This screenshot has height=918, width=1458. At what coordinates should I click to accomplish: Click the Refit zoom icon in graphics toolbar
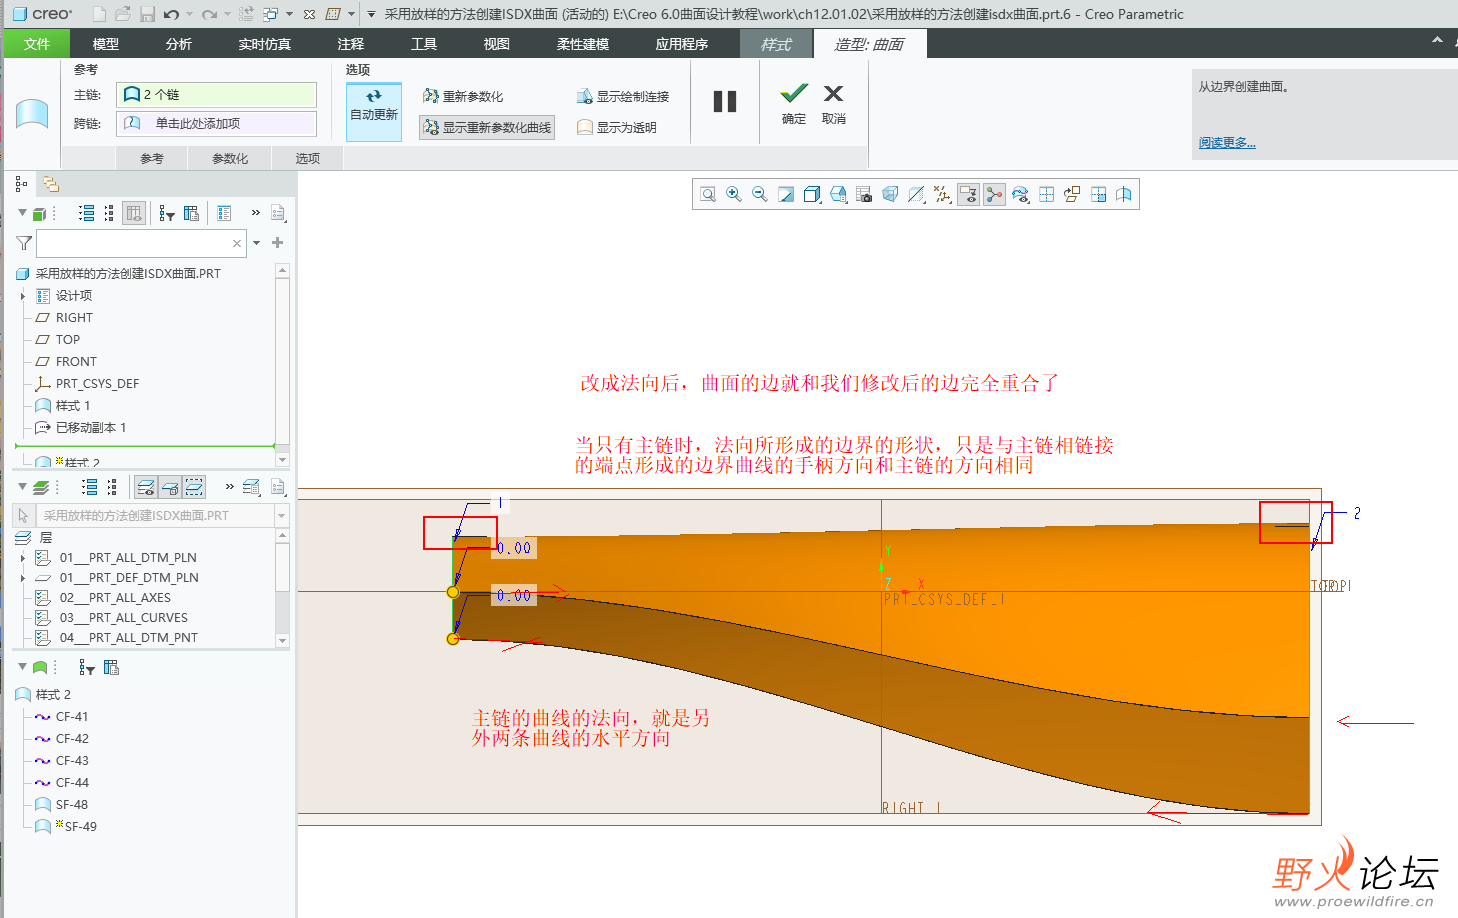[x=708, y=194]
